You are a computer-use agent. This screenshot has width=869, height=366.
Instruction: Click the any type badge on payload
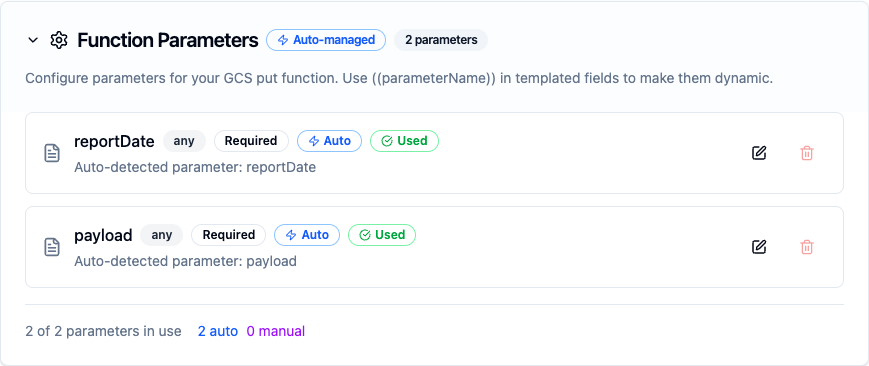(162, 235)
